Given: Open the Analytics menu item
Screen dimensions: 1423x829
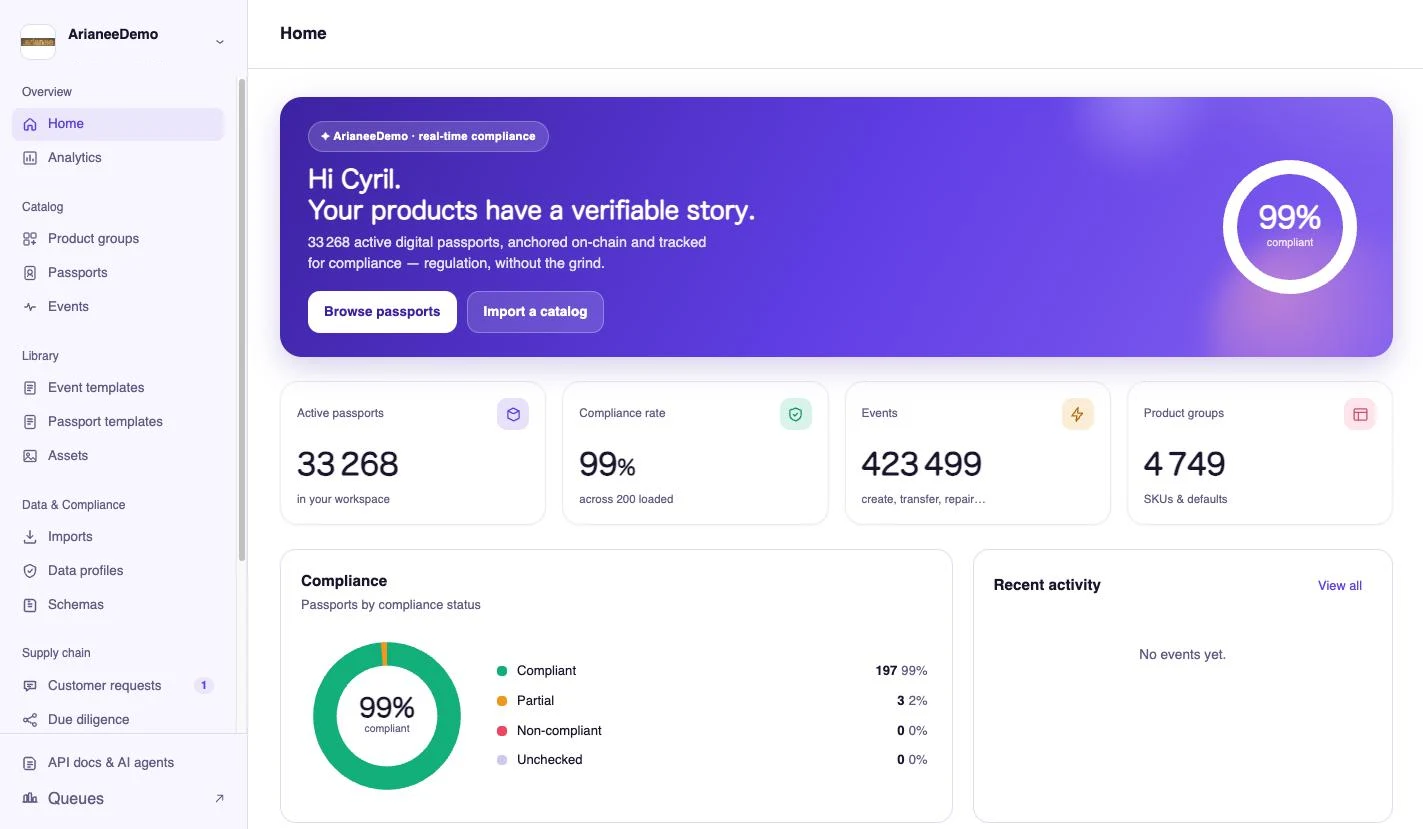Looking at the screenshot, I should coord(118,158).
